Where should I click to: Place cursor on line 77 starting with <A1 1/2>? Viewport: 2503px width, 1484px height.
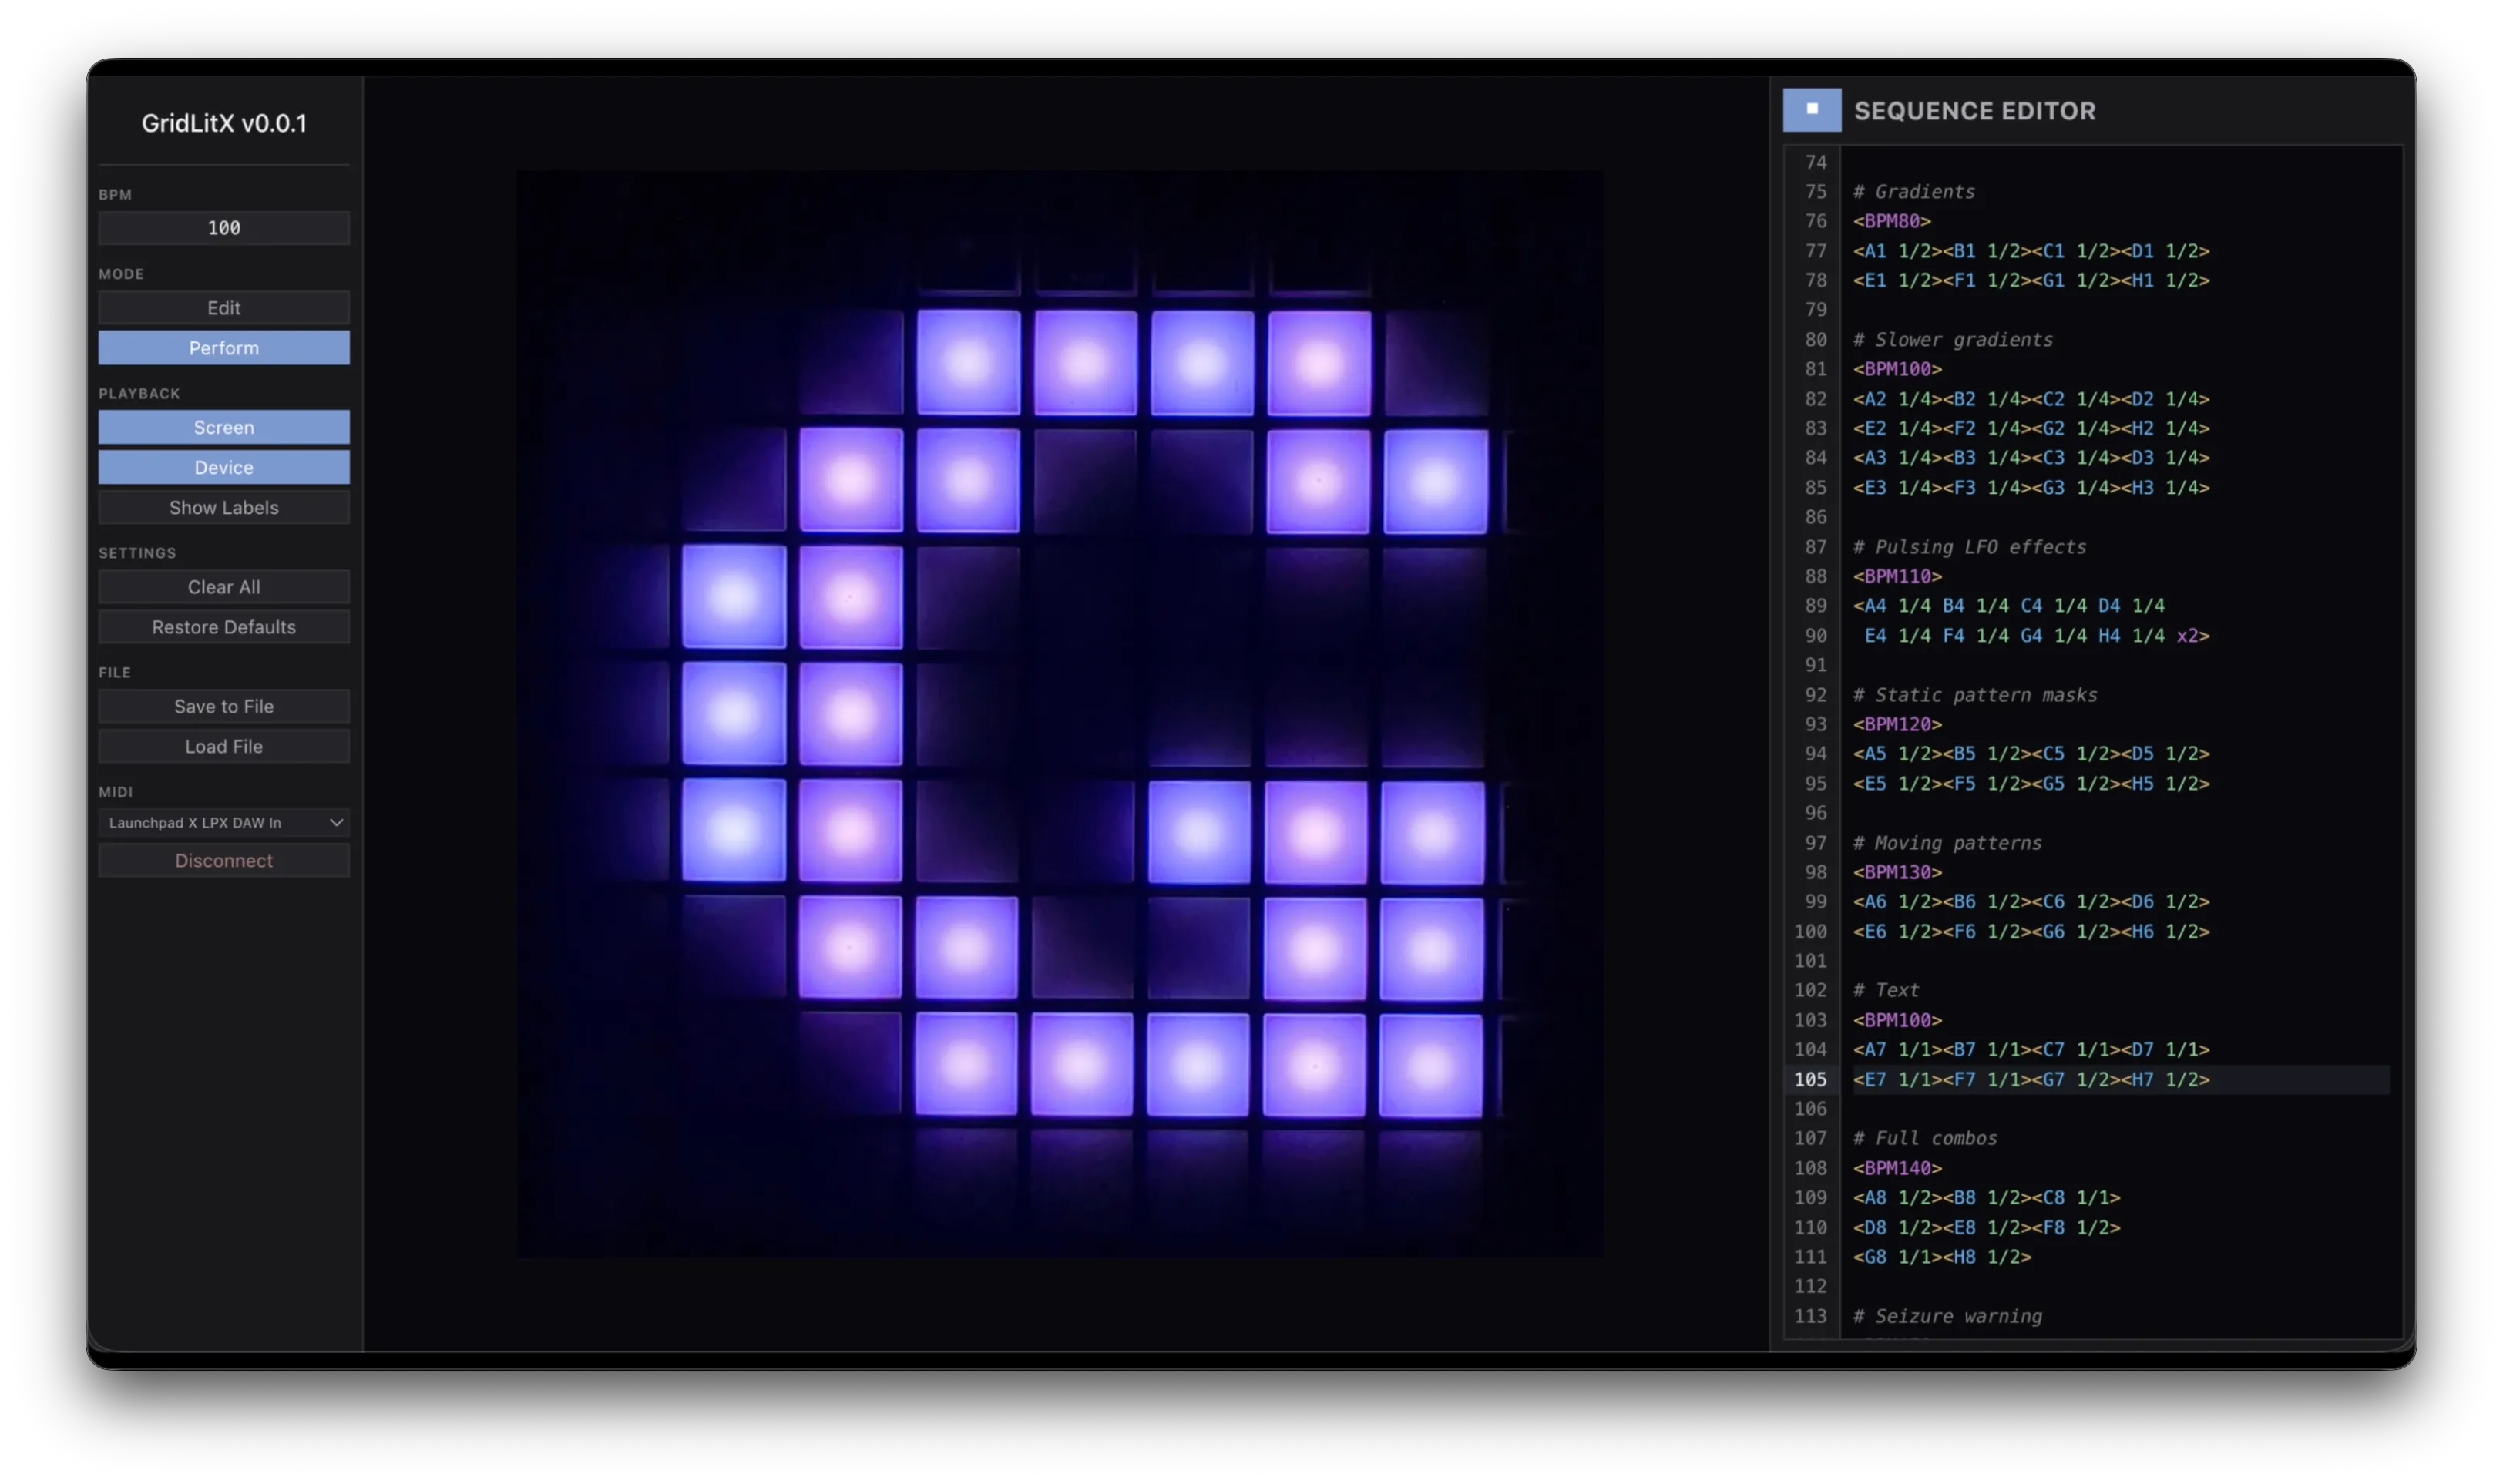tap(2030, 250)
